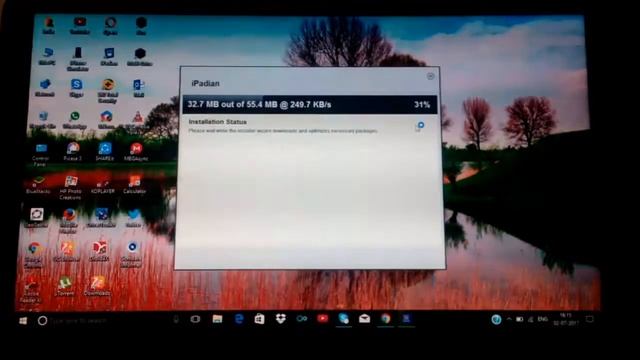Image resolution: width=640 pixels, height=360 pixels.
Task: Open the Adobe Reader desktop shortcut
Action: pos(31,290)
